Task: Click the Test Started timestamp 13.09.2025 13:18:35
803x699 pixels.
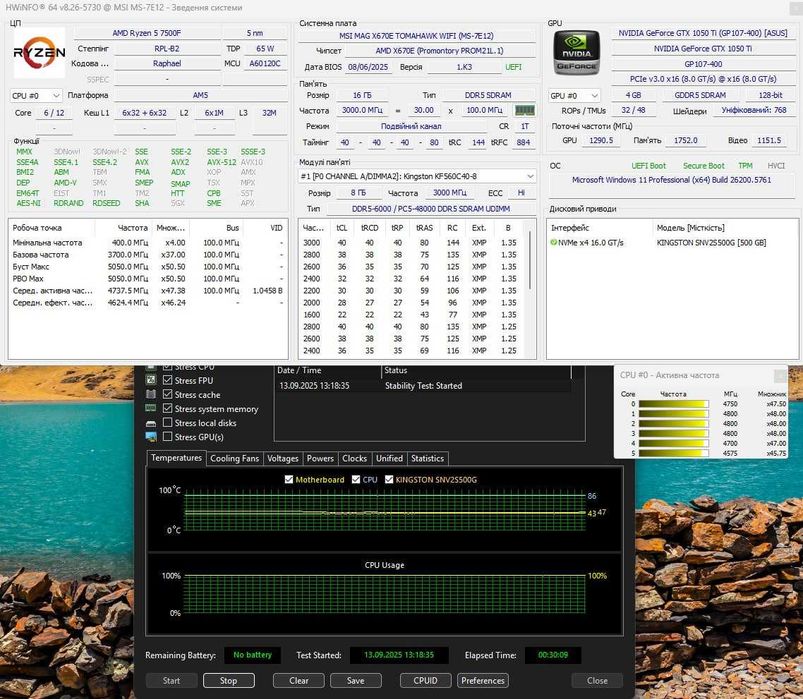Action: [399, 655]
